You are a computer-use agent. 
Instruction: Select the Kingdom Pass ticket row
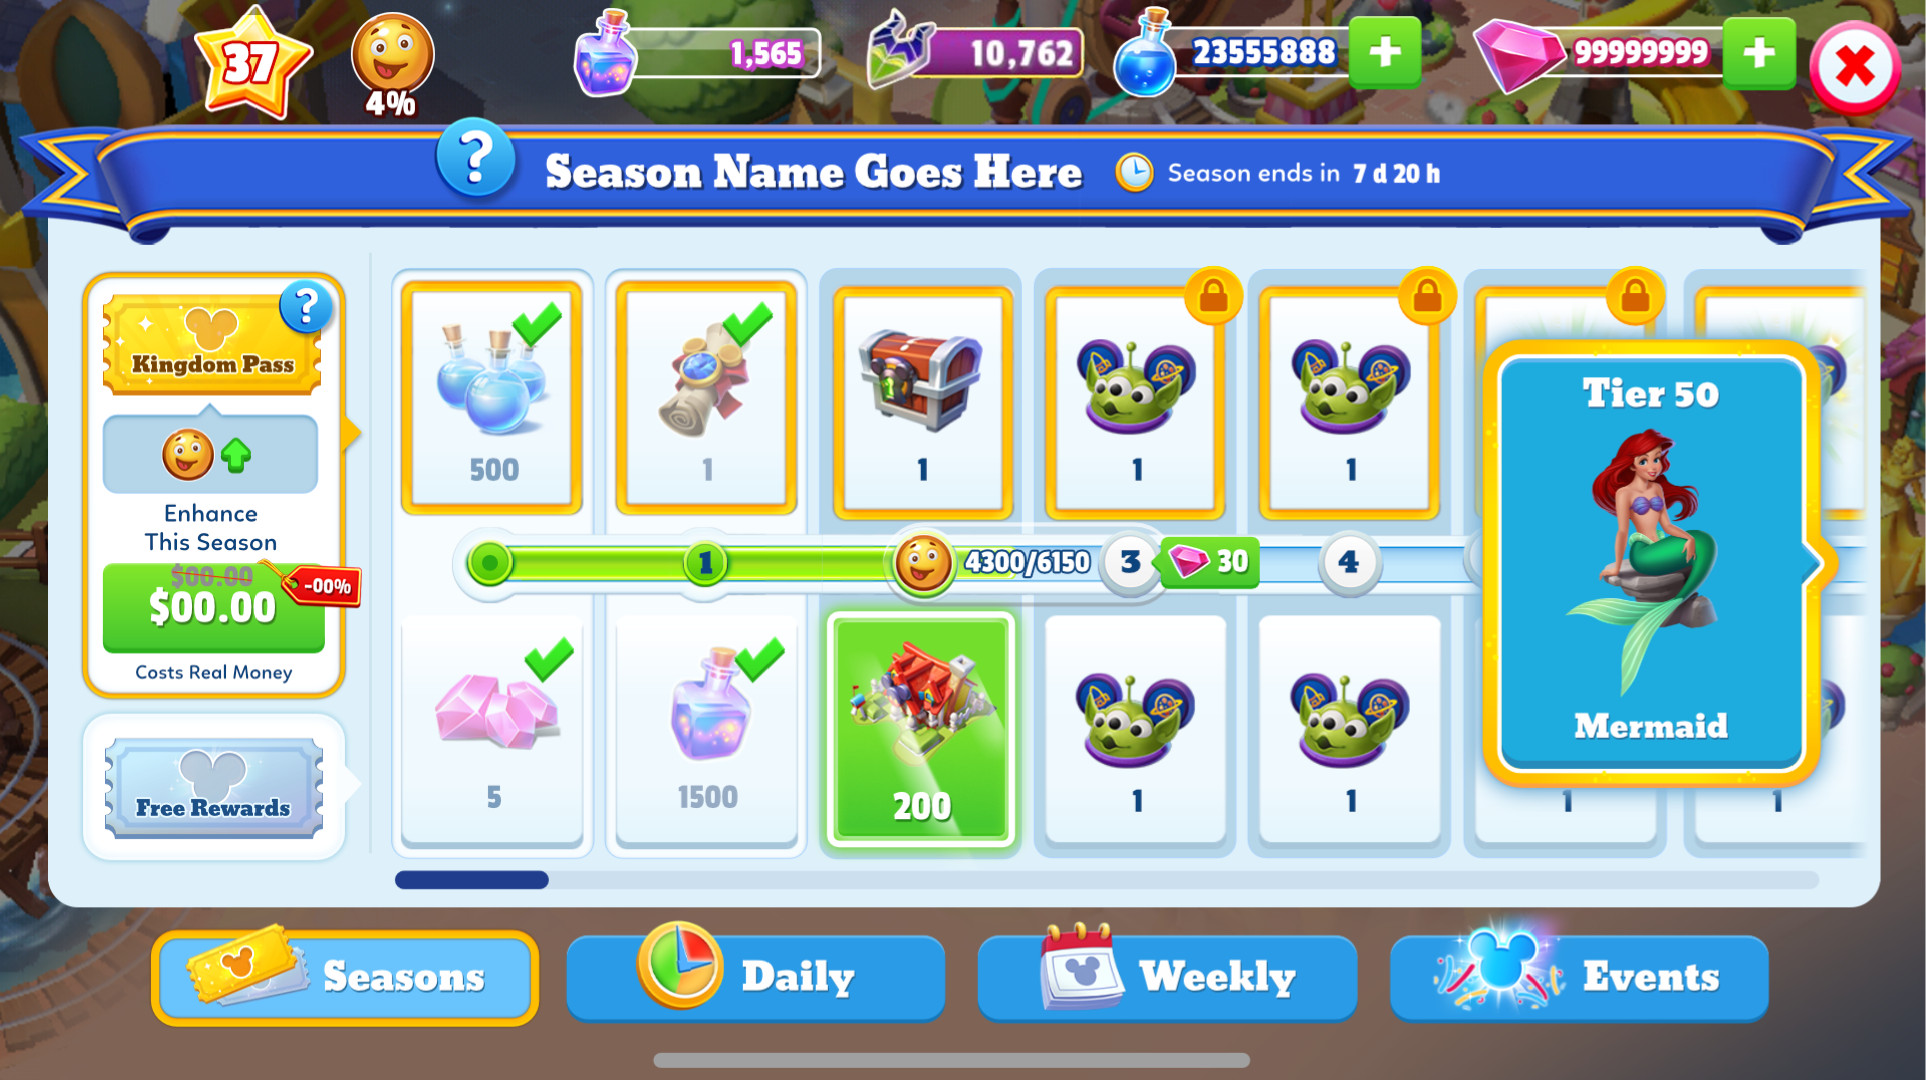[x=212, y=345]
